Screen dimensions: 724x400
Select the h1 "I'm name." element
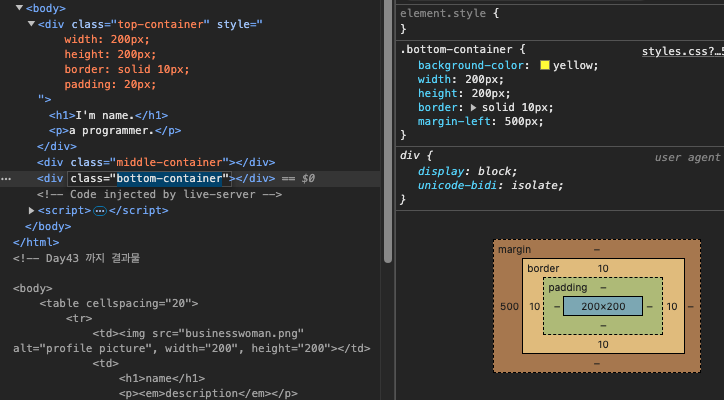(x=109, y=115)
